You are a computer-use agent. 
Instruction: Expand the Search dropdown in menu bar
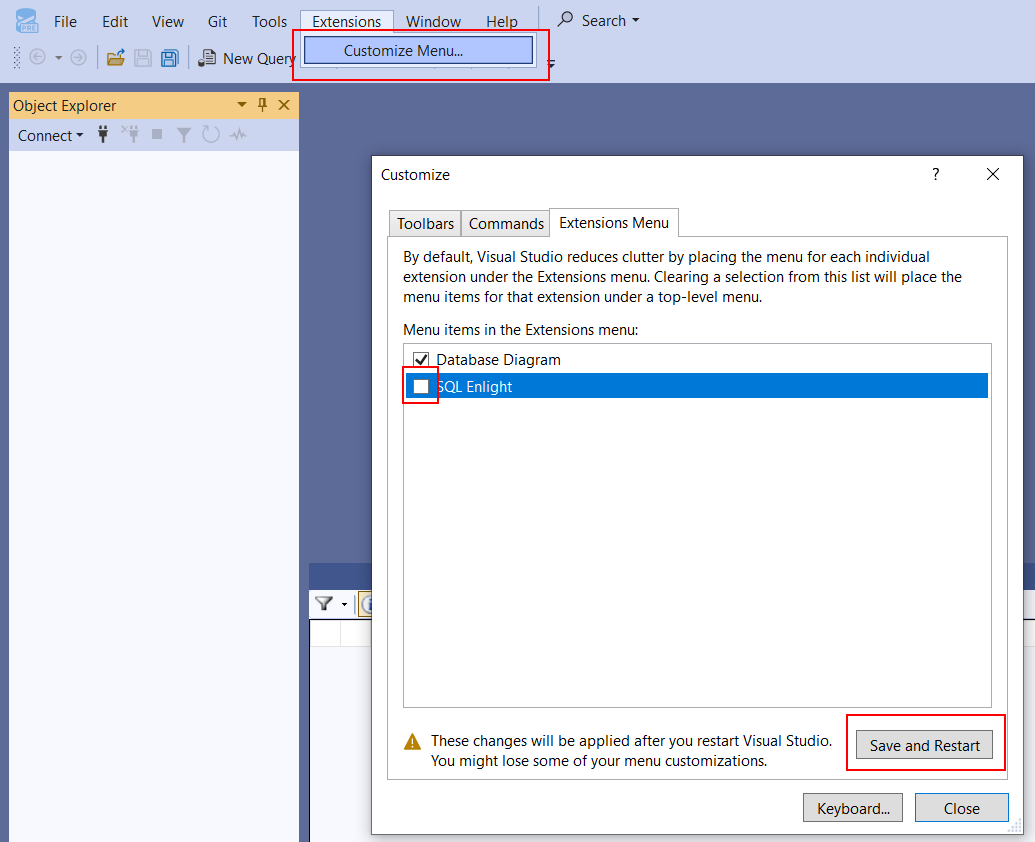coord(598,20)
